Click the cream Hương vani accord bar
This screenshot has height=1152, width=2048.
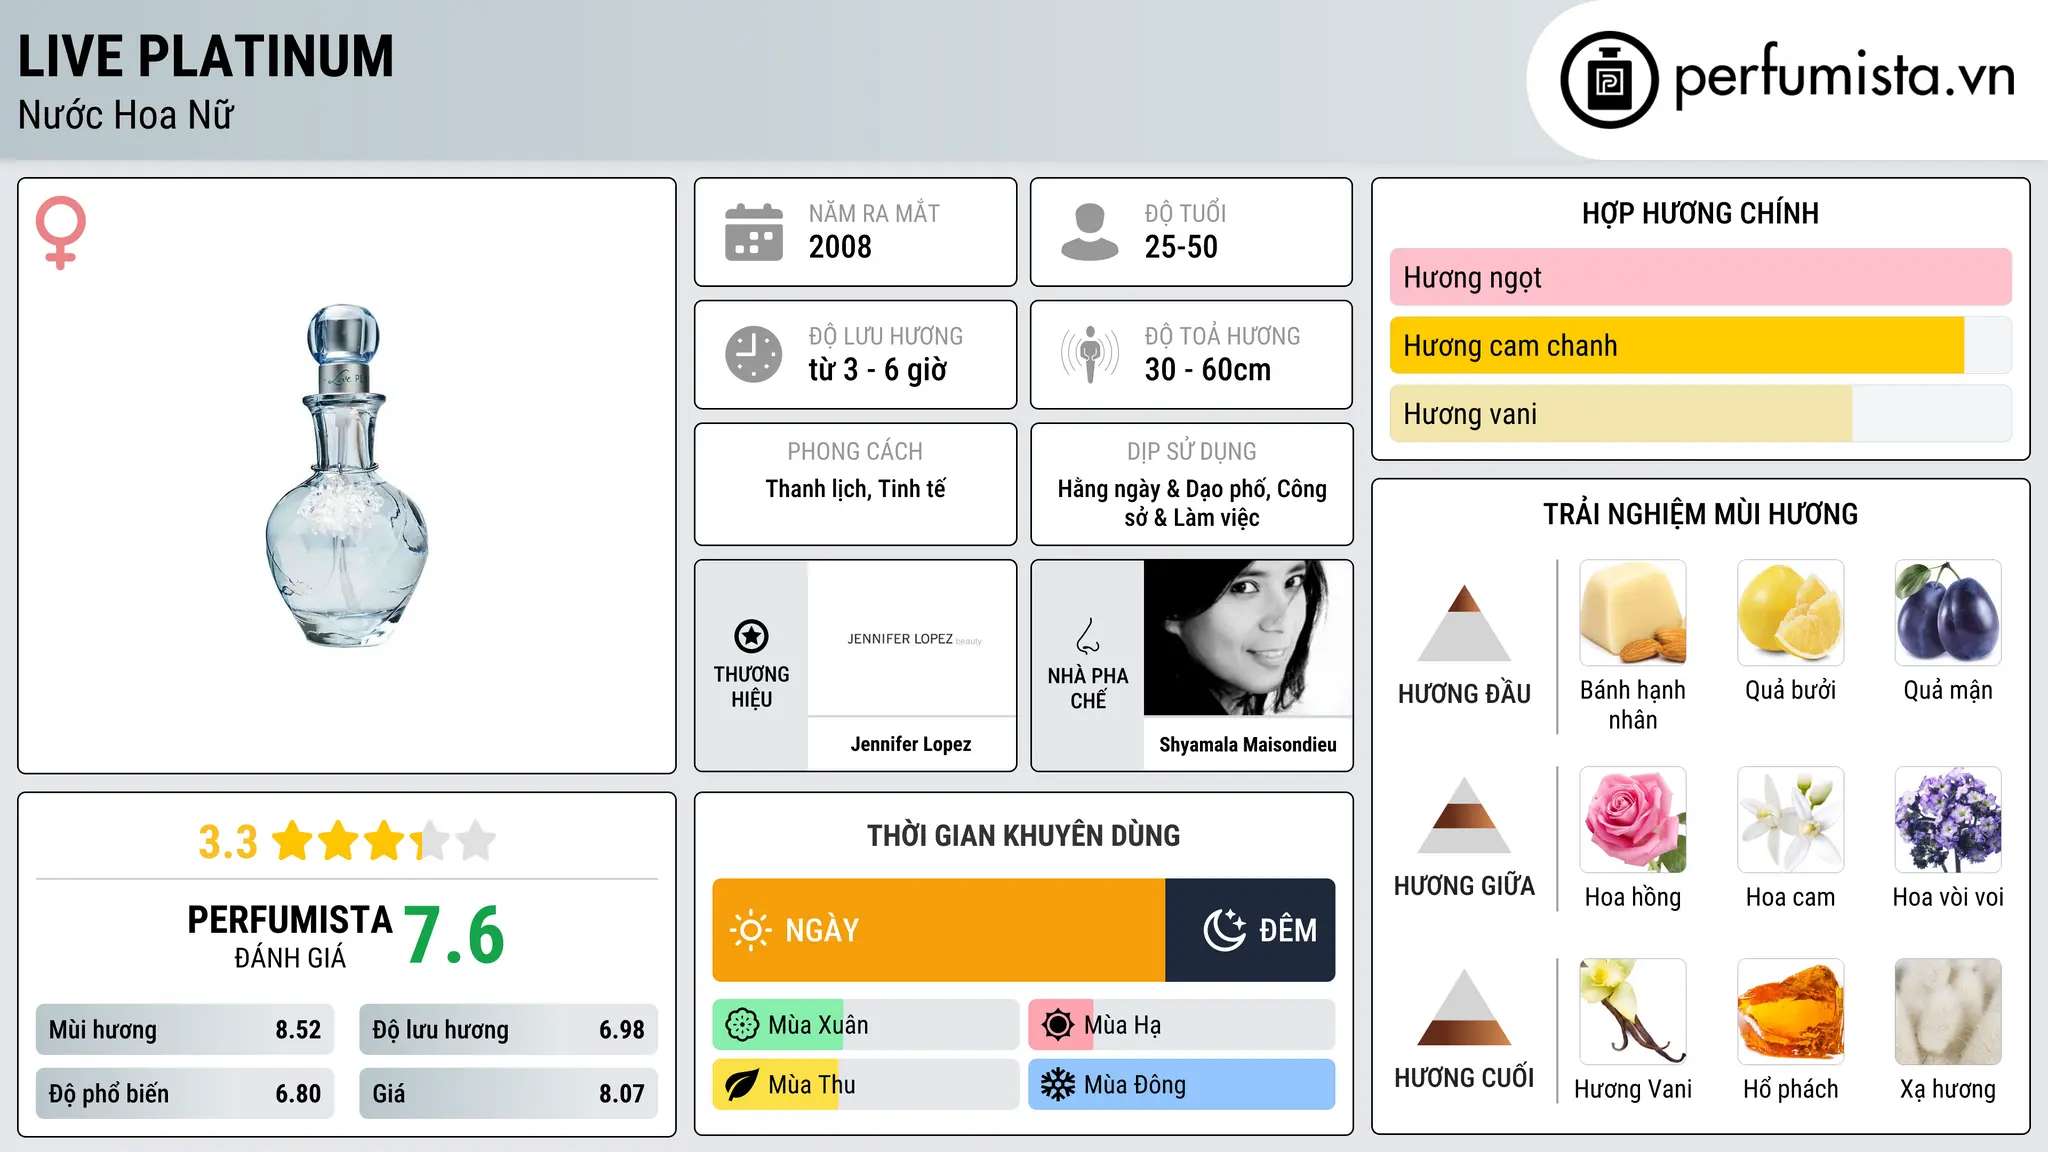pos(1701,413)
